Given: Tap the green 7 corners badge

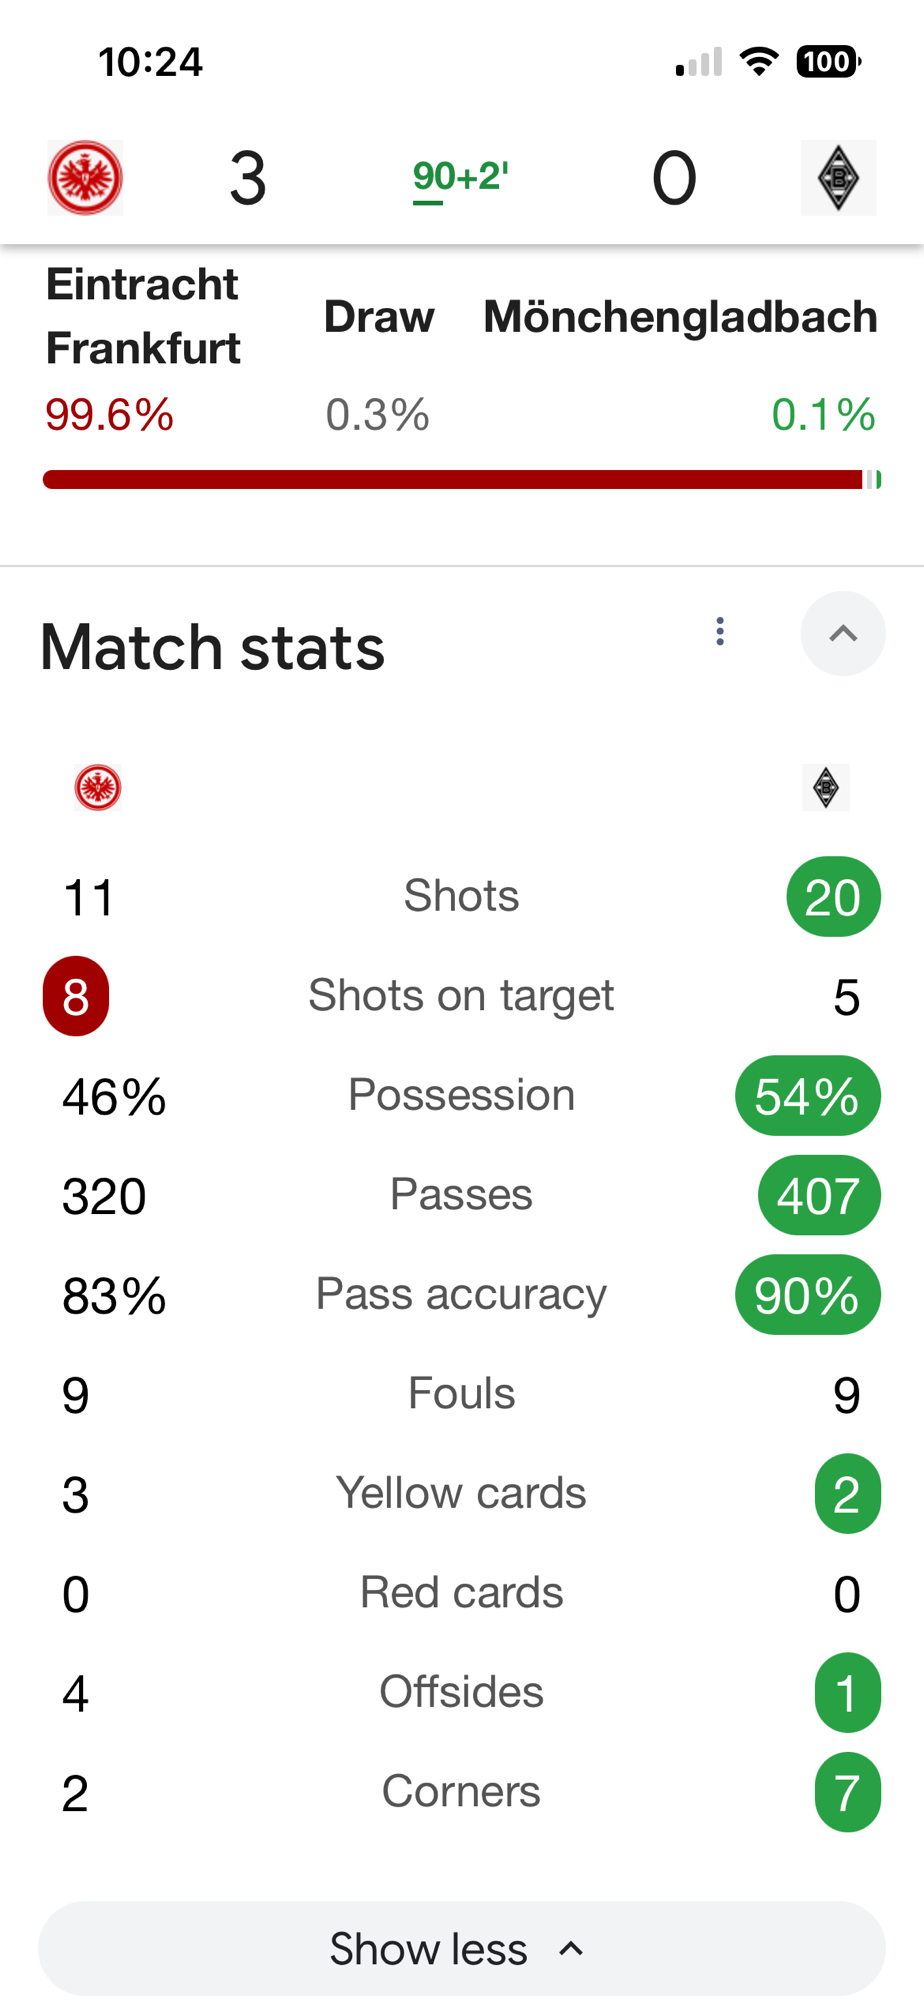Looking at the screenshot, I should coord(847,1792).
